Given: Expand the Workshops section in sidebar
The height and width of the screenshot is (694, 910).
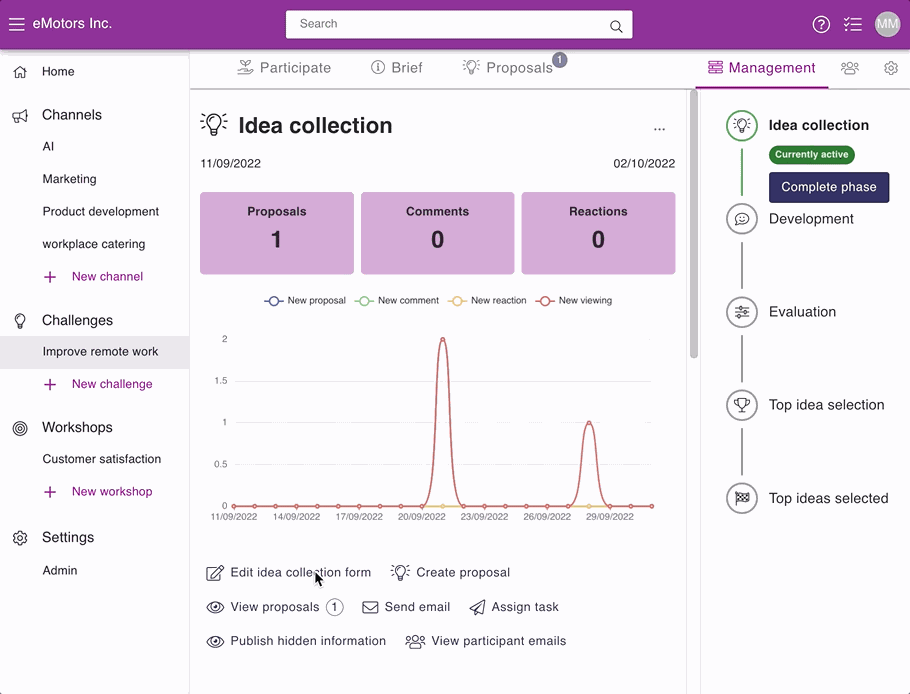Looking at the screenshot, I should point(77,428).
